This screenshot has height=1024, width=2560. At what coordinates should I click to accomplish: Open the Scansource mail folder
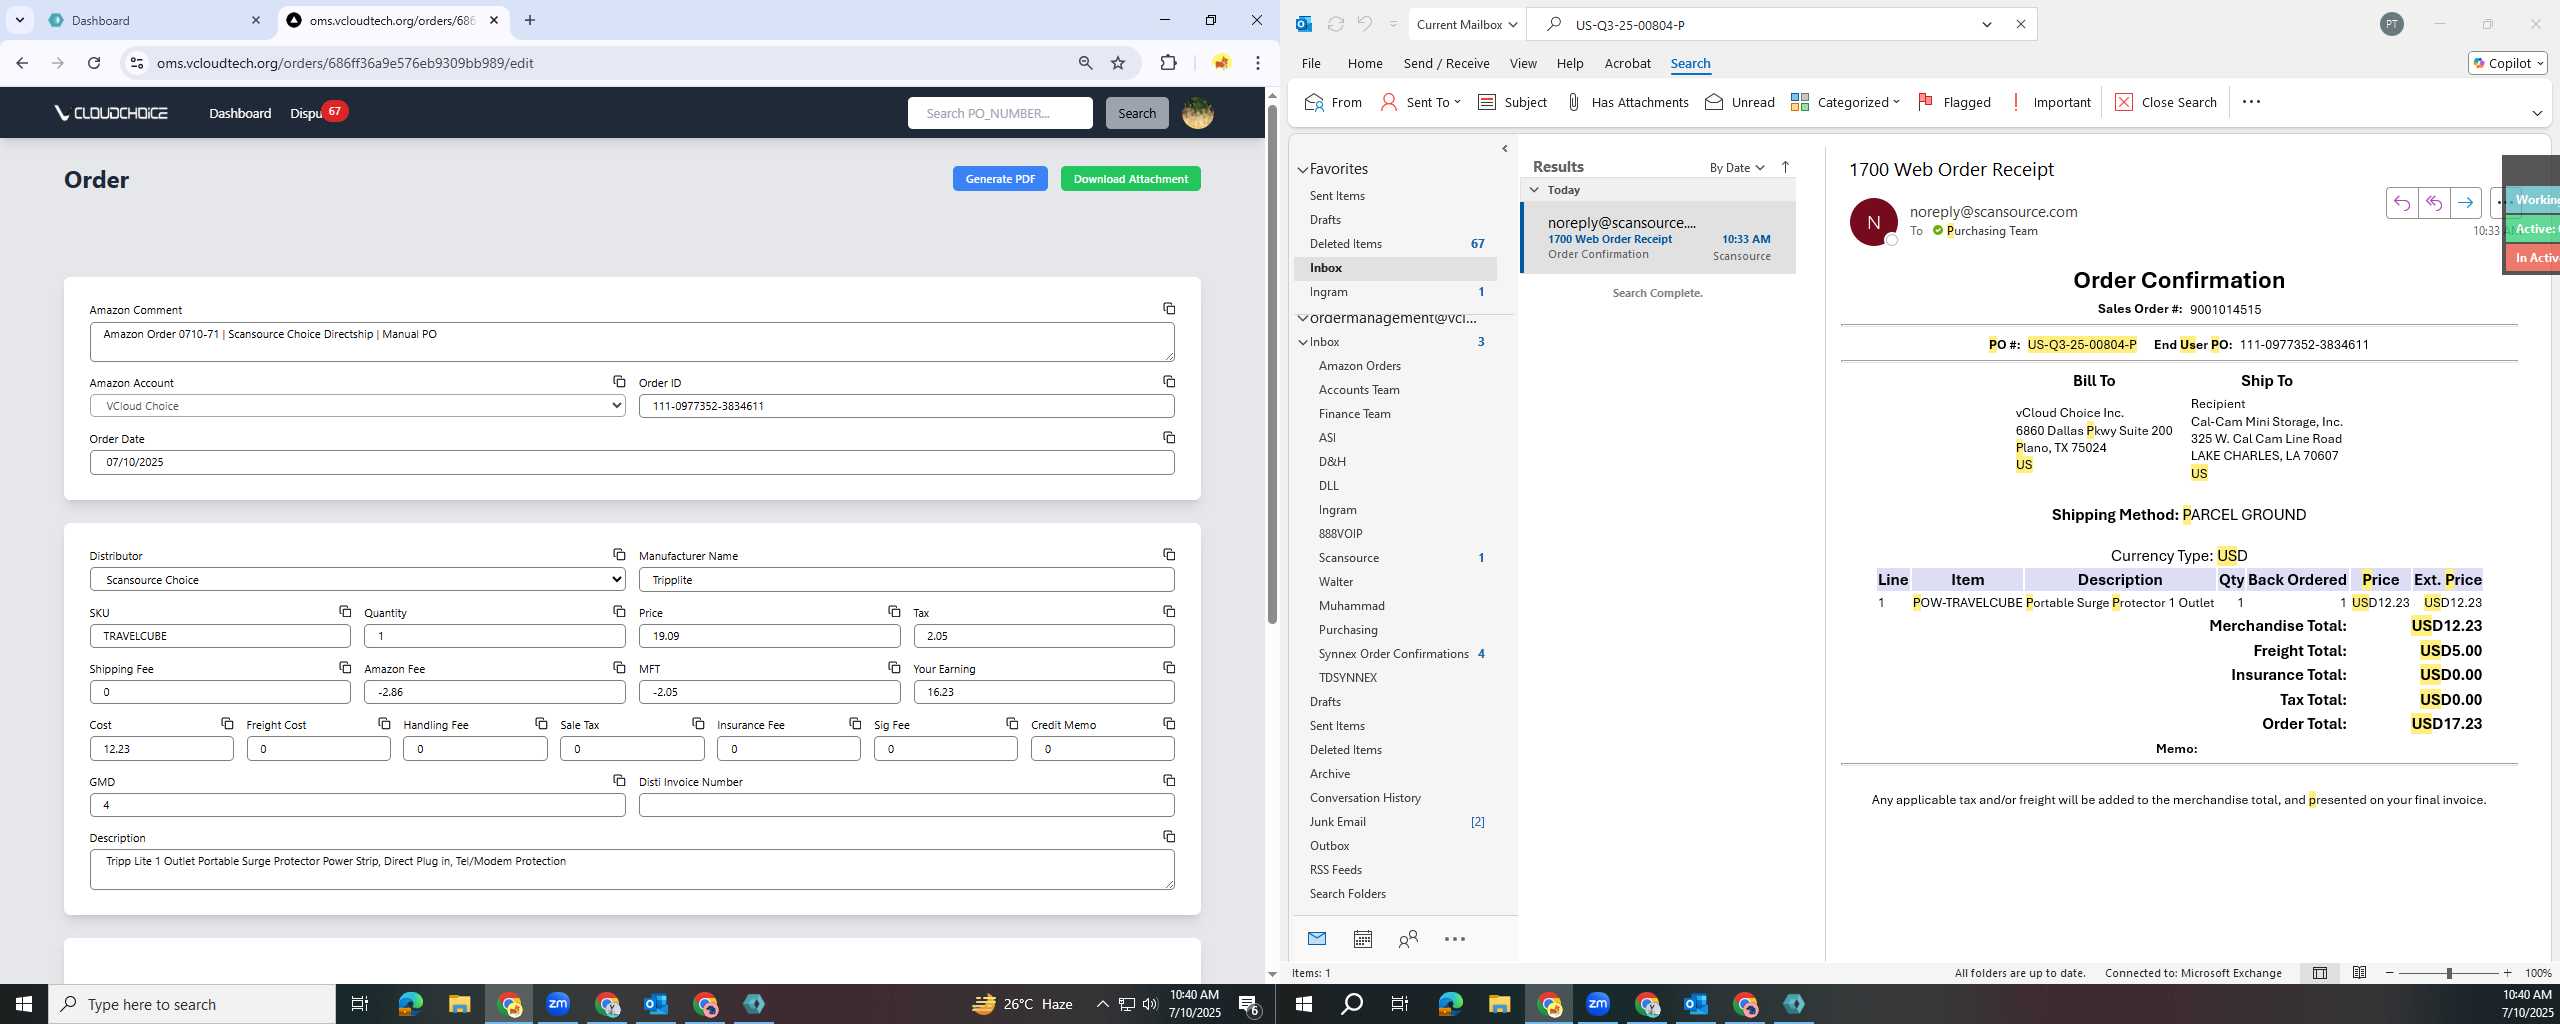(x=1348, y=558)
